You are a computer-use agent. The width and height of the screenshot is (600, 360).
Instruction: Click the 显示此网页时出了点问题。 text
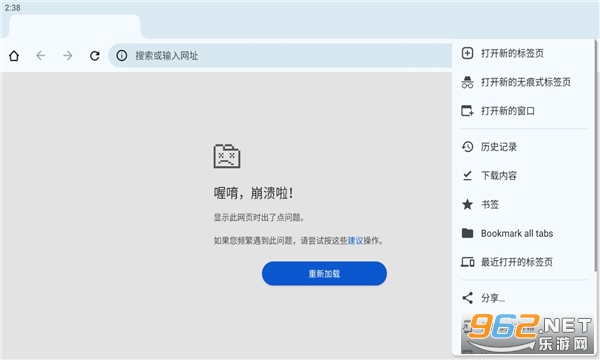[259, 218]
